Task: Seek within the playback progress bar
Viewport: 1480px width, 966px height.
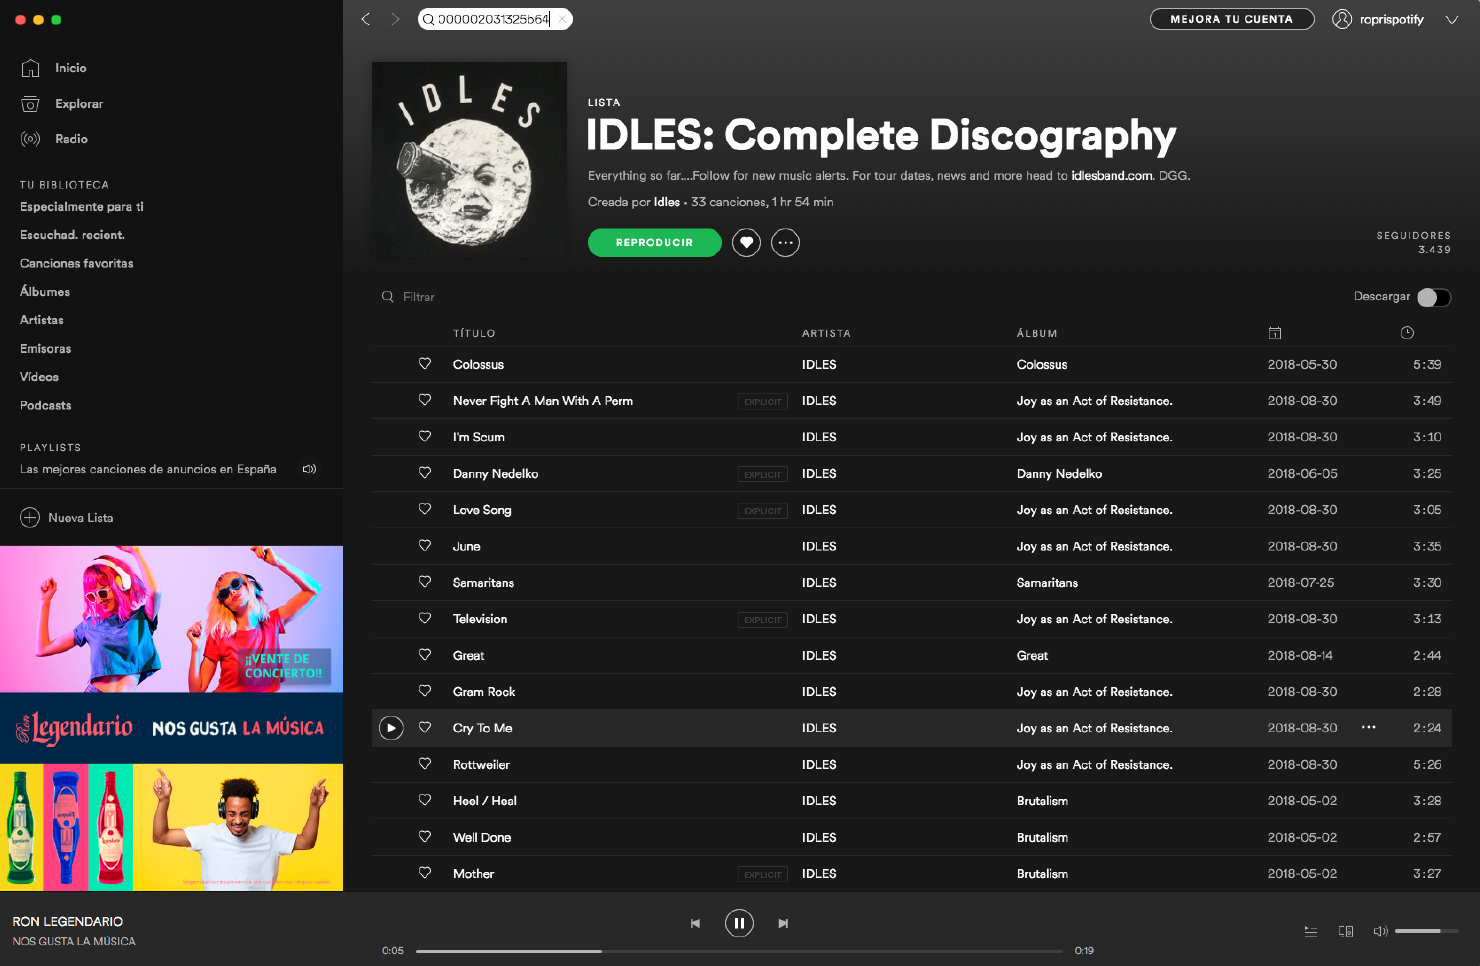Action: tap(739, 951)
